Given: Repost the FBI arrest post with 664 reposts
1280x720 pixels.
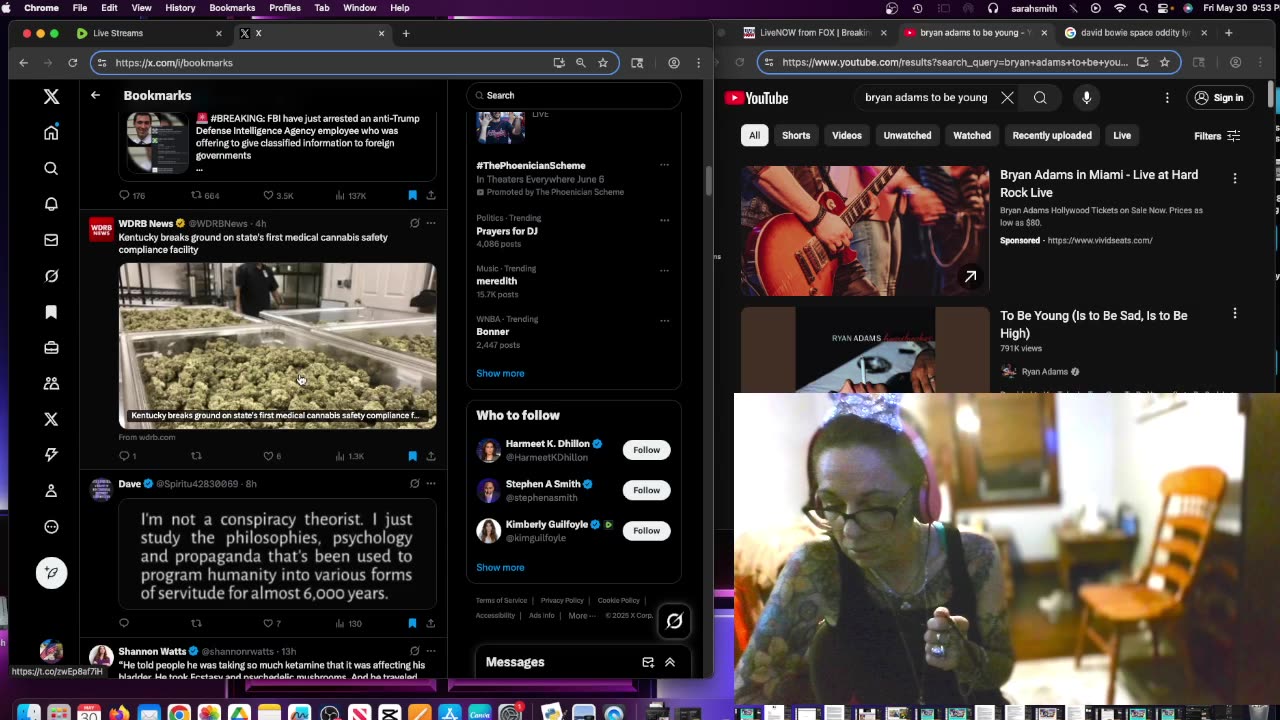Looking at the screenshot, I should 205,196.
